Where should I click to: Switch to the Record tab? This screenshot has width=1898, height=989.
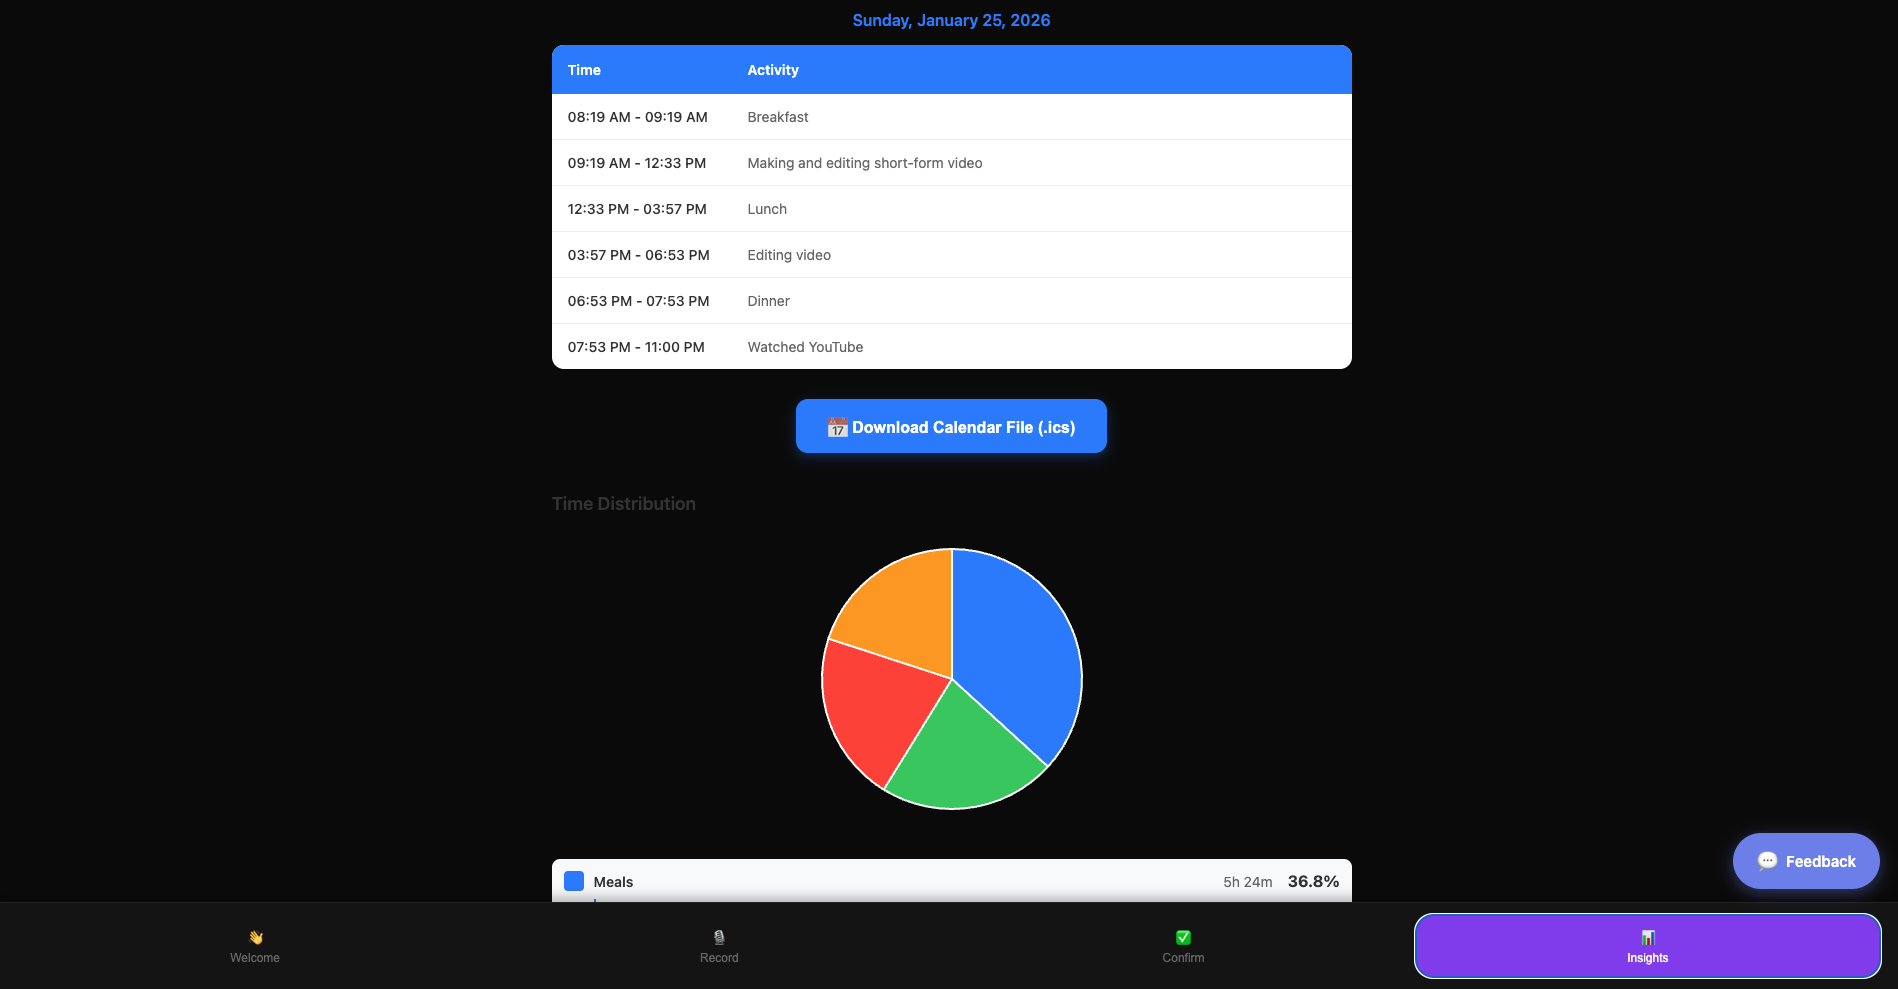tap(719, 946)
